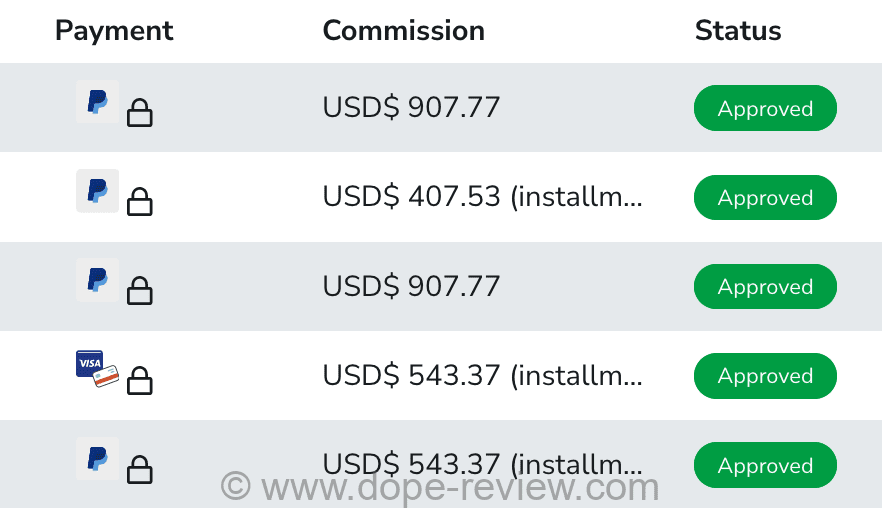This screenshot has width=882, height=508.
Task: Click PayPal icon in the last row
Action: pos(97,458)
